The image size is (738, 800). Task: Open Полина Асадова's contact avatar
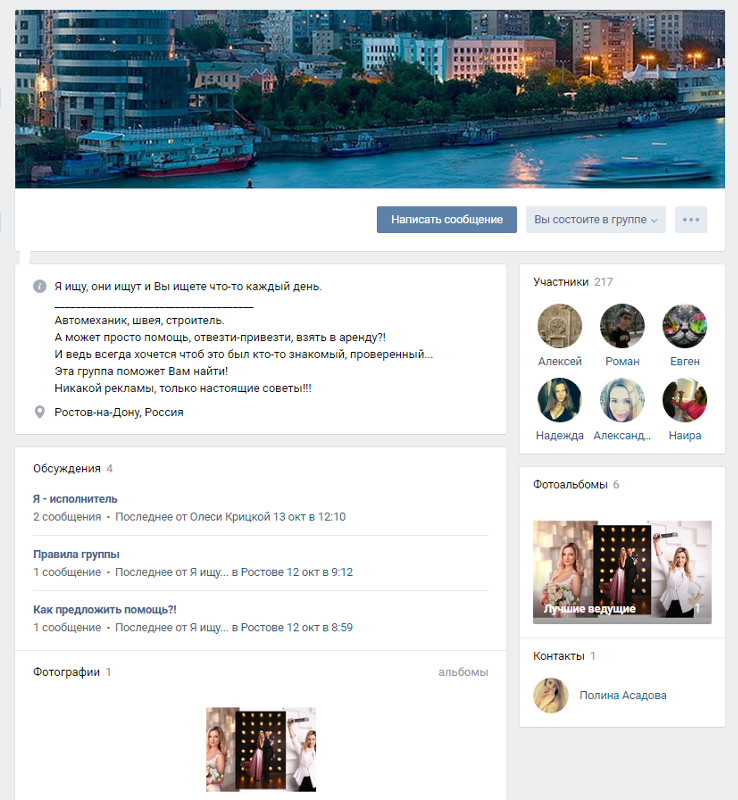click(x=551, y=695)
